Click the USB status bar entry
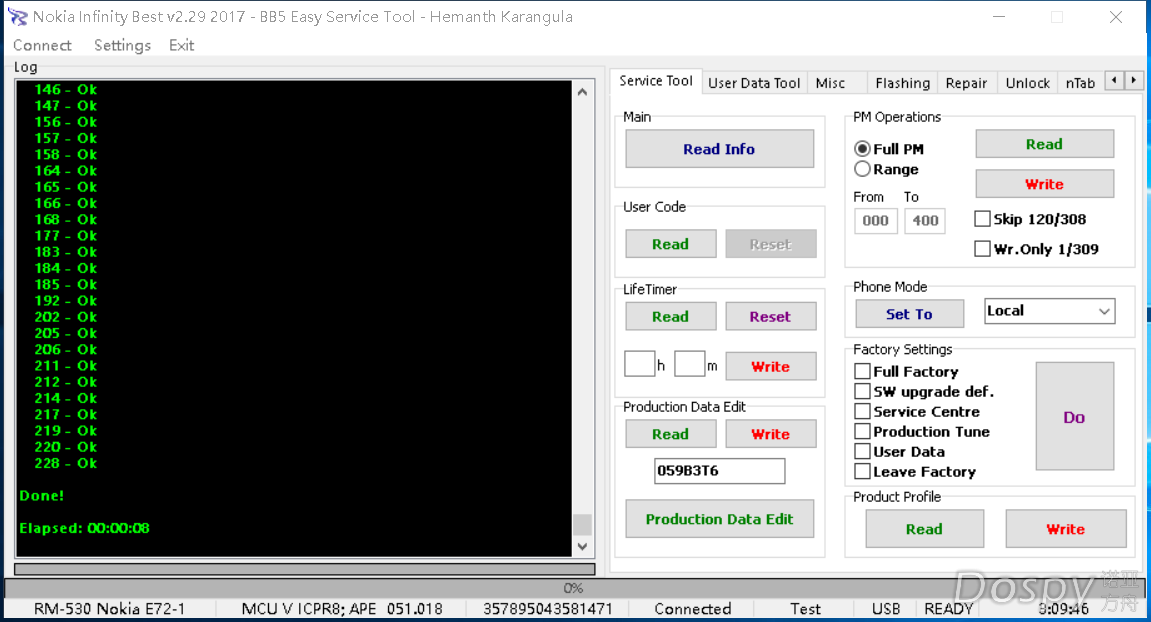Viewport: 1151px width, 622px height. (x=886, y=609)
